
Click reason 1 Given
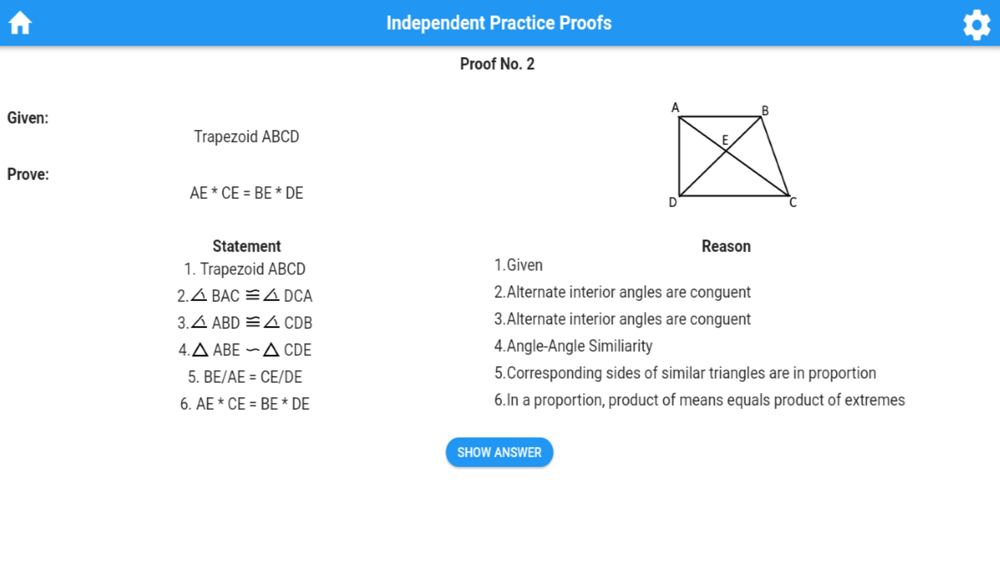pyautogui.click(x=518, y=265)
